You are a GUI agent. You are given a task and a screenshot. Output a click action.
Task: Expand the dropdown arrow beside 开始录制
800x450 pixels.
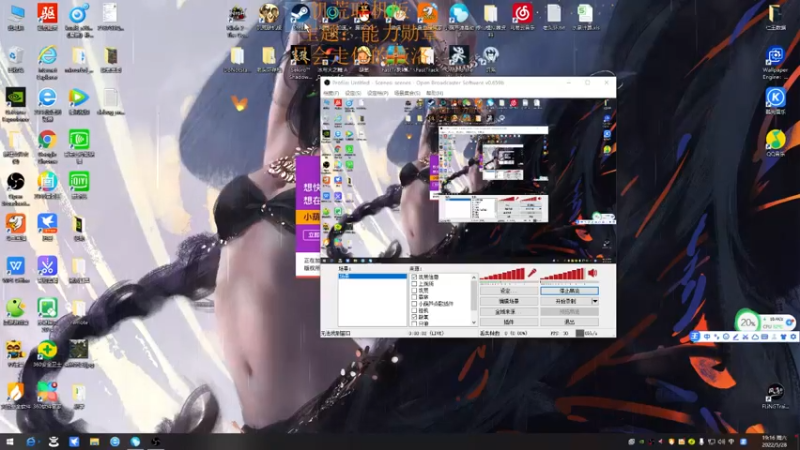coord(595,301)
